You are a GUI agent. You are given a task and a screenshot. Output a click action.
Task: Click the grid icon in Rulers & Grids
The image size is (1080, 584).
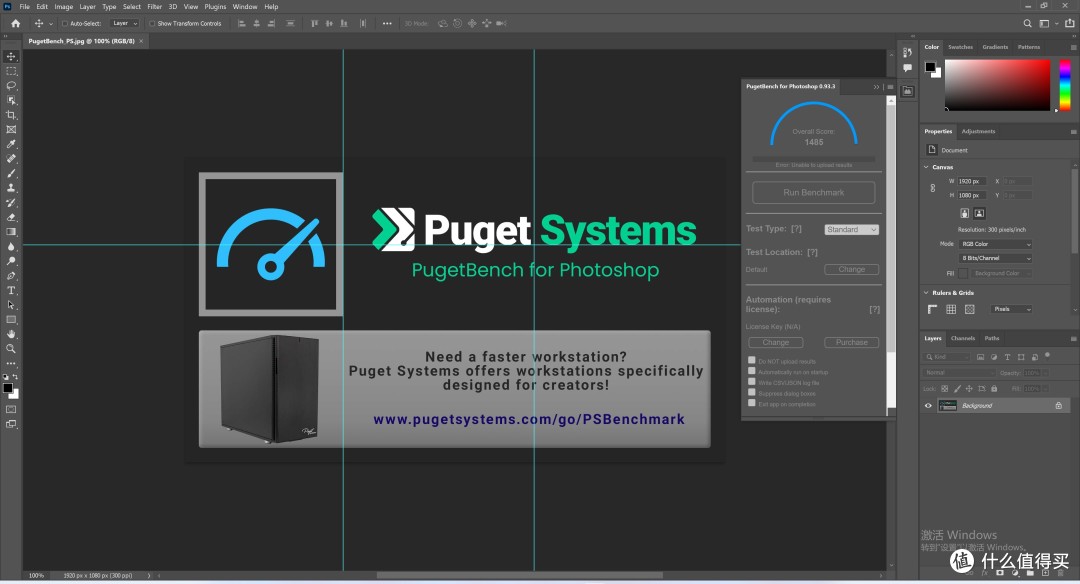pos(951,309)
